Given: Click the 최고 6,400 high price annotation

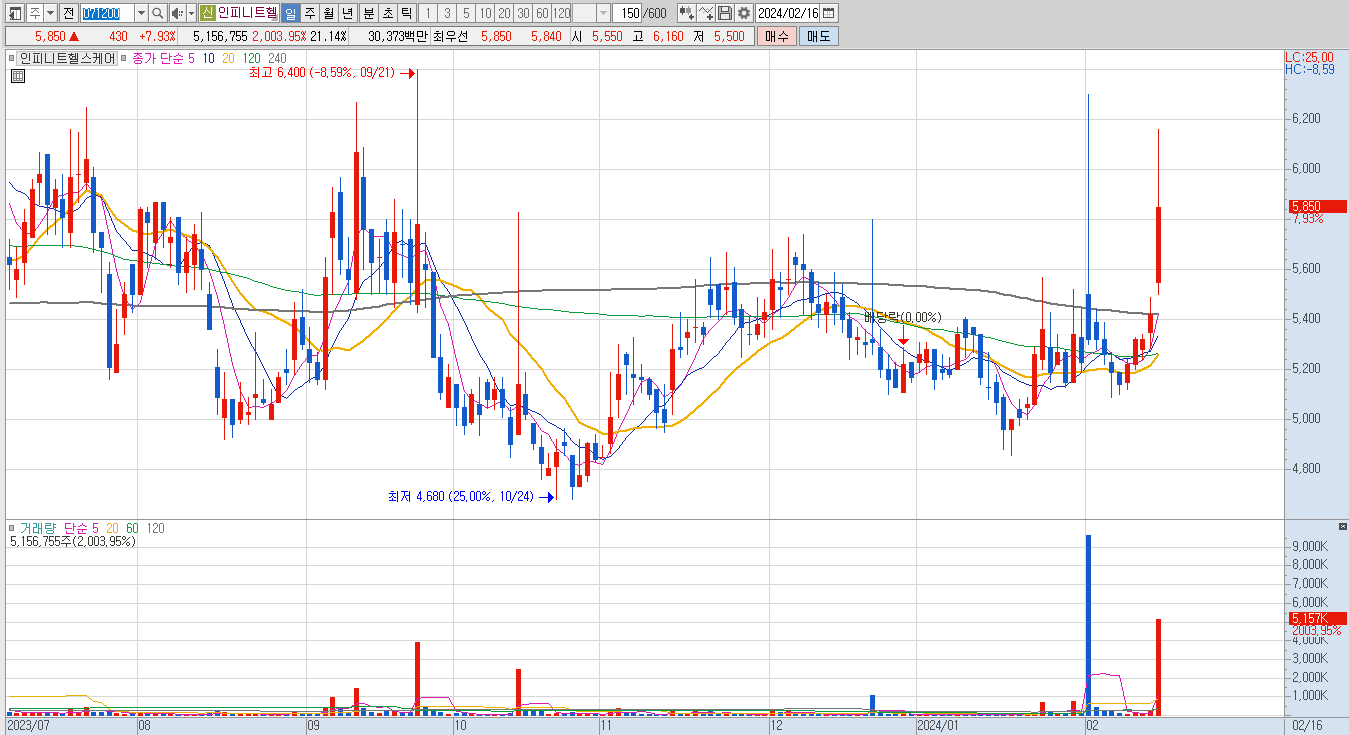Looking at the screenshot, I should (322, 73).
